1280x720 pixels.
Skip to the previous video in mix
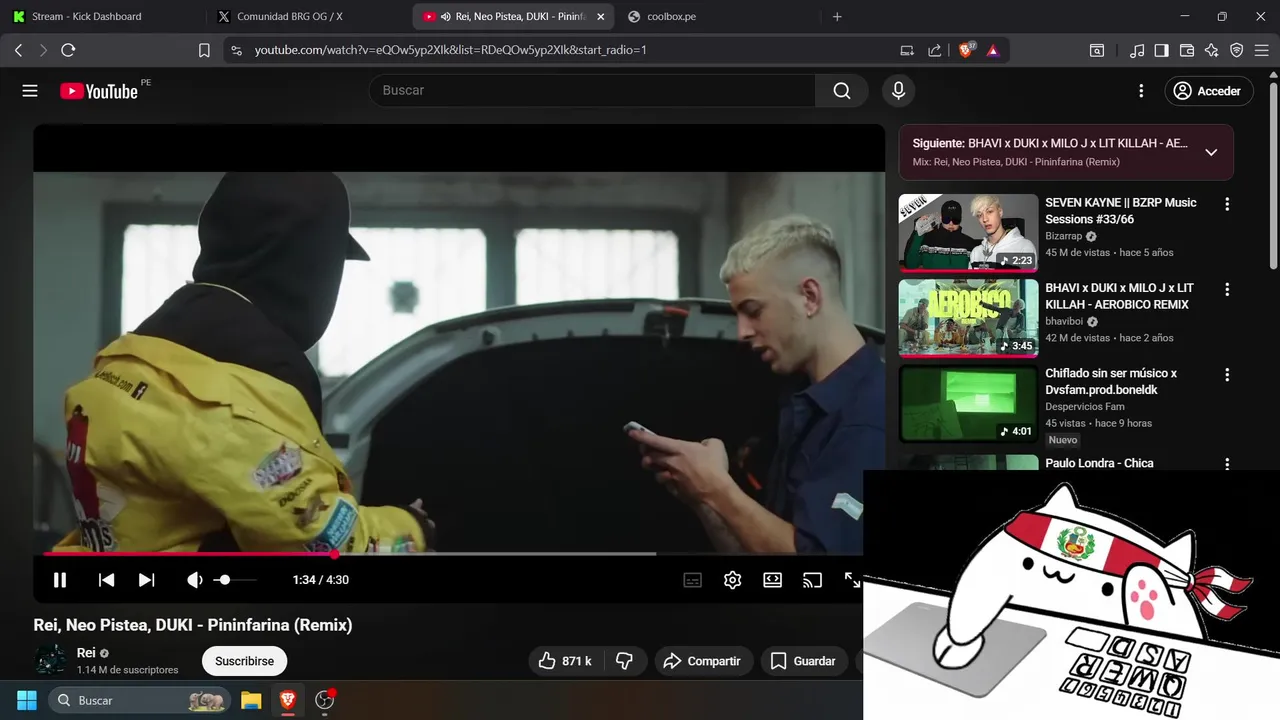[106, 580]
